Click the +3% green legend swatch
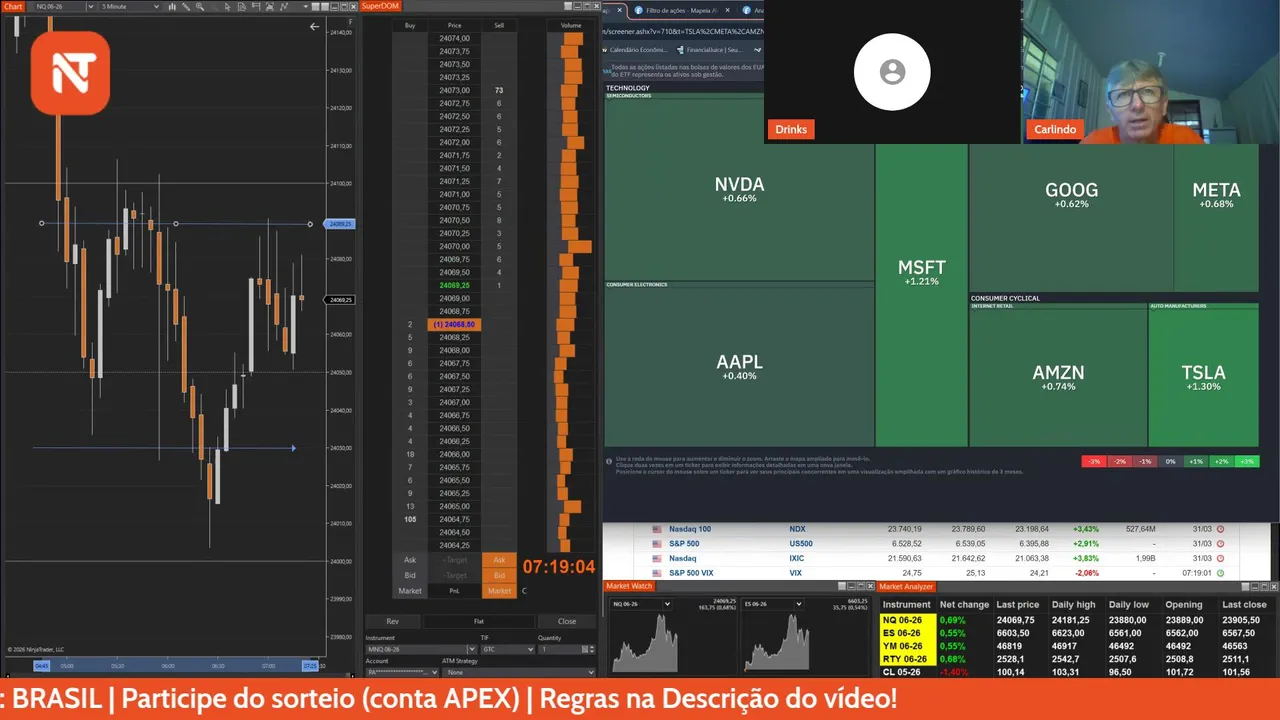This screenshot has width=1280, height=720. (x=1247, y=461)
